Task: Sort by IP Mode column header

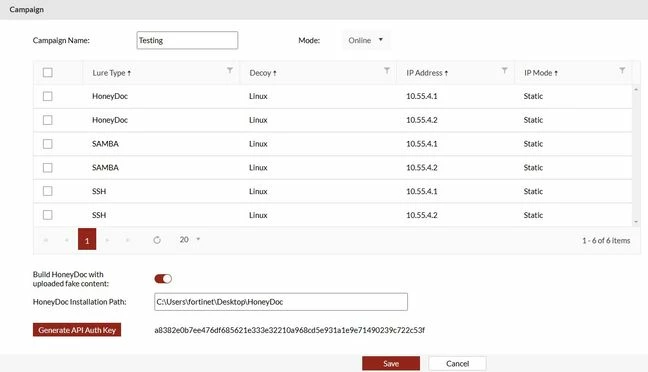Action: [x=541, y=73]
